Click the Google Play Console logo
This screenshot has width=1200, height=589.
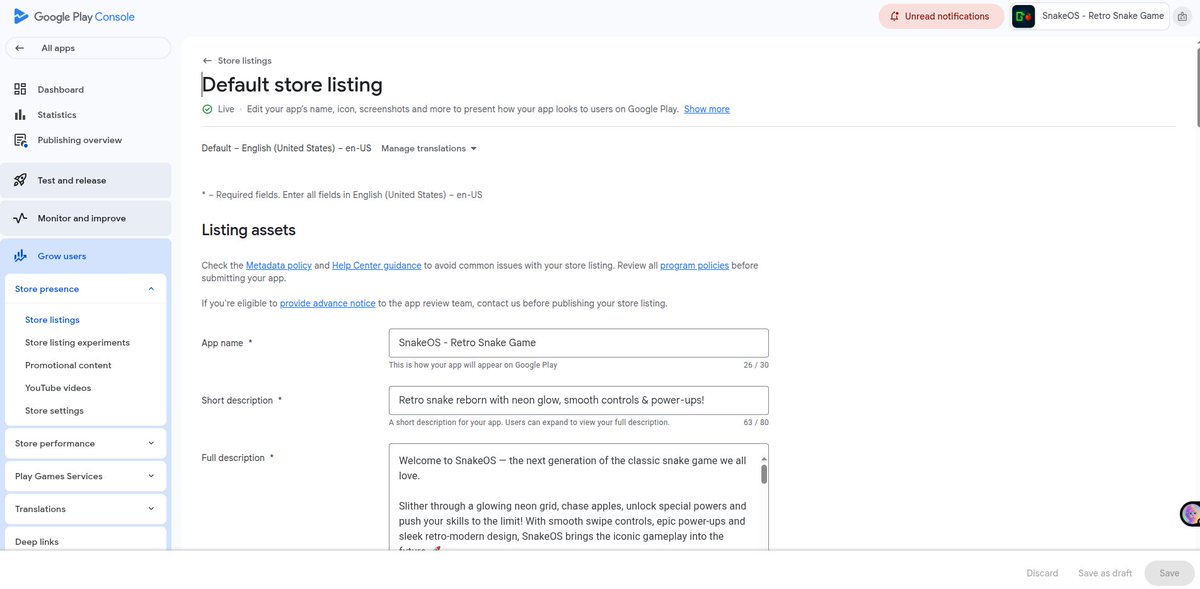click(73, 16)
